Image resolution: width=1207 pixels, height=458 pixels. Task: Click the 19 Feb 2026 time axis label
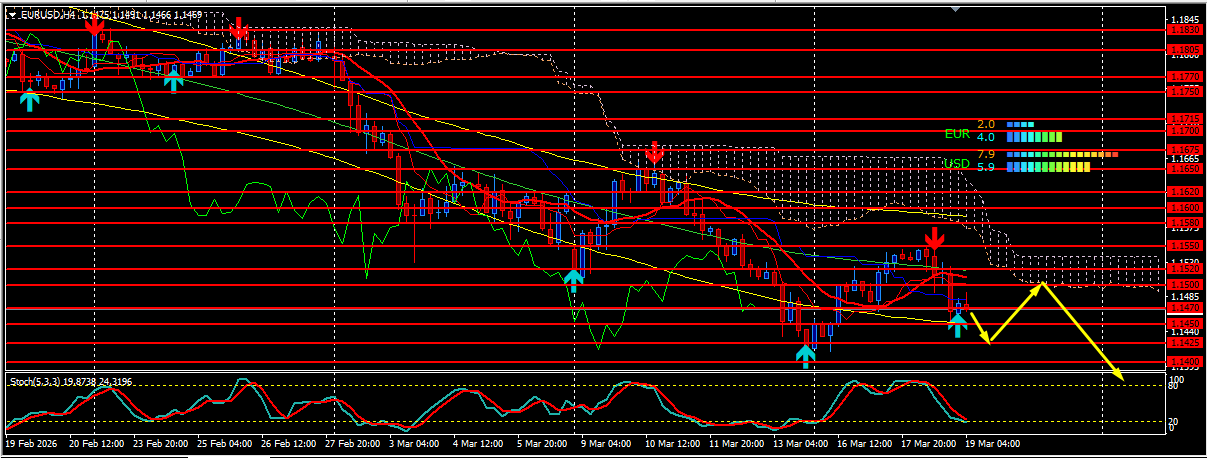[x=30, y=441]
